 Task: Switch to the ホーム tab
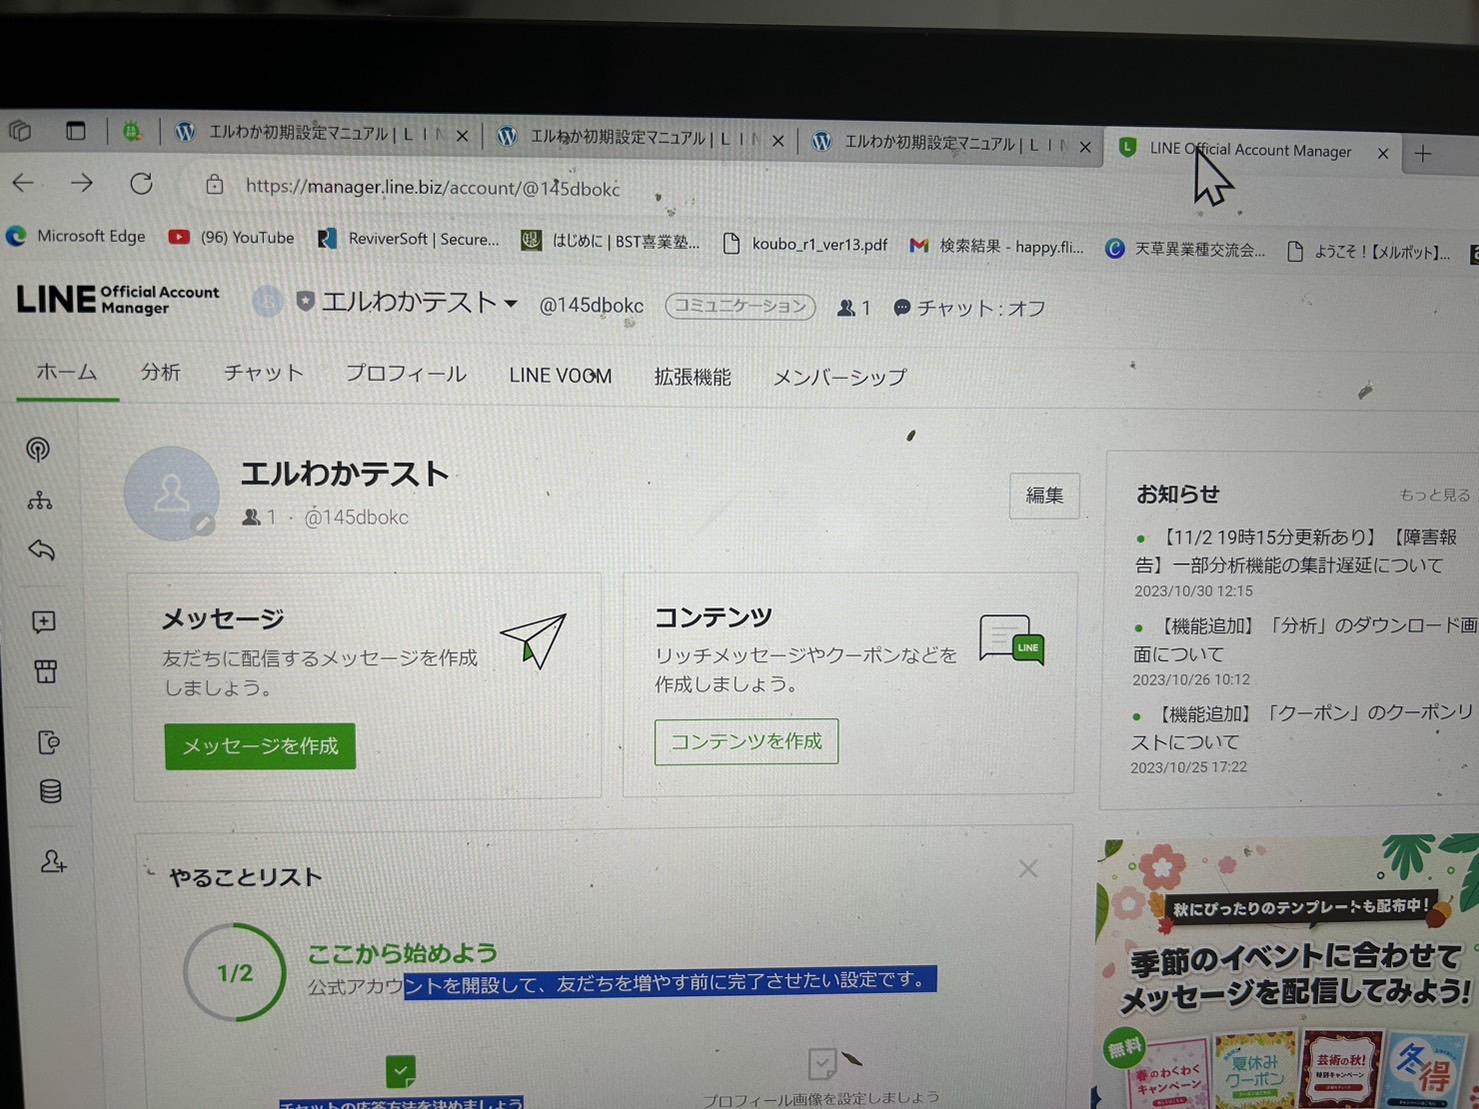(67, 372)
